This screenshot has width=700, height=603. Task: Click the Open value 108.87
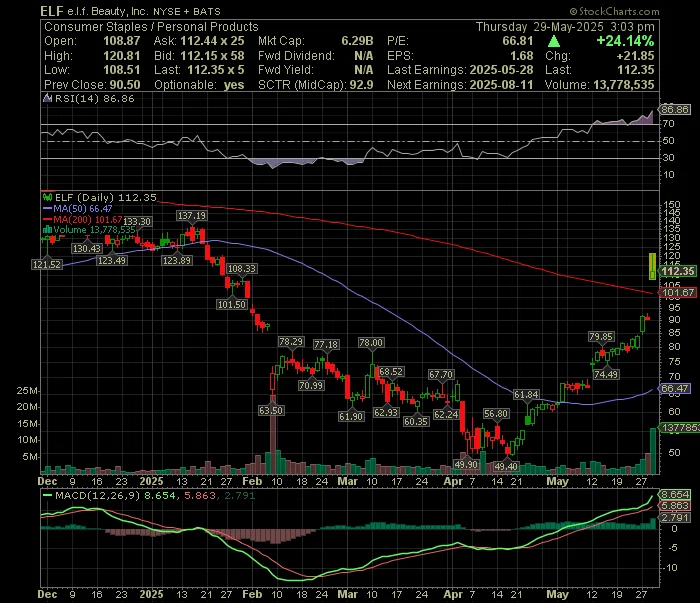point(122,41)
